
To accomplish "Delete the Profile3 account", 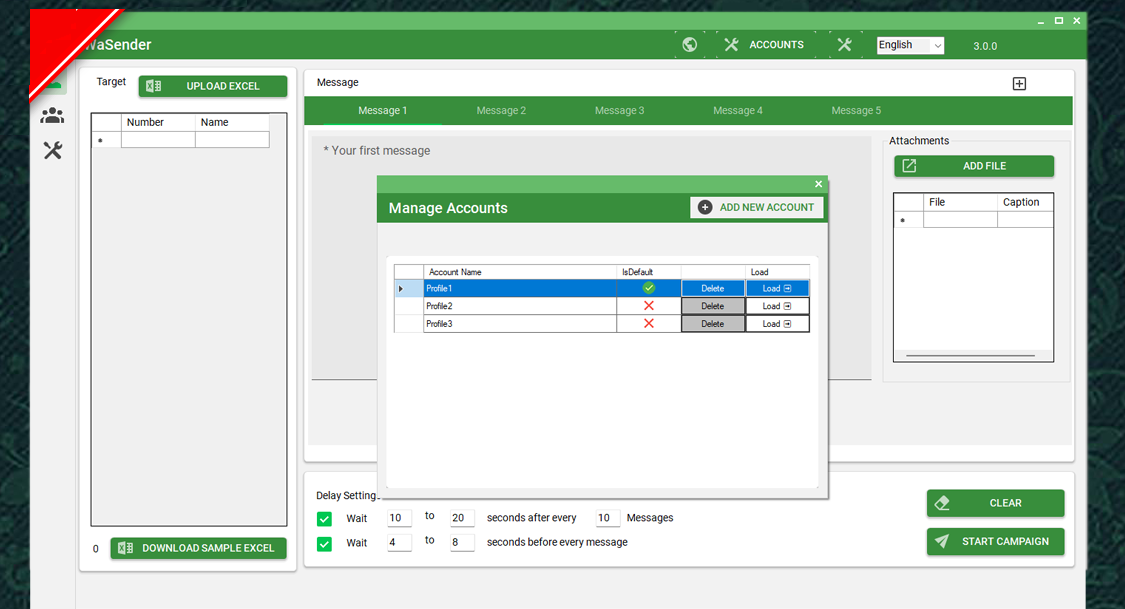I will coord(712,324).
